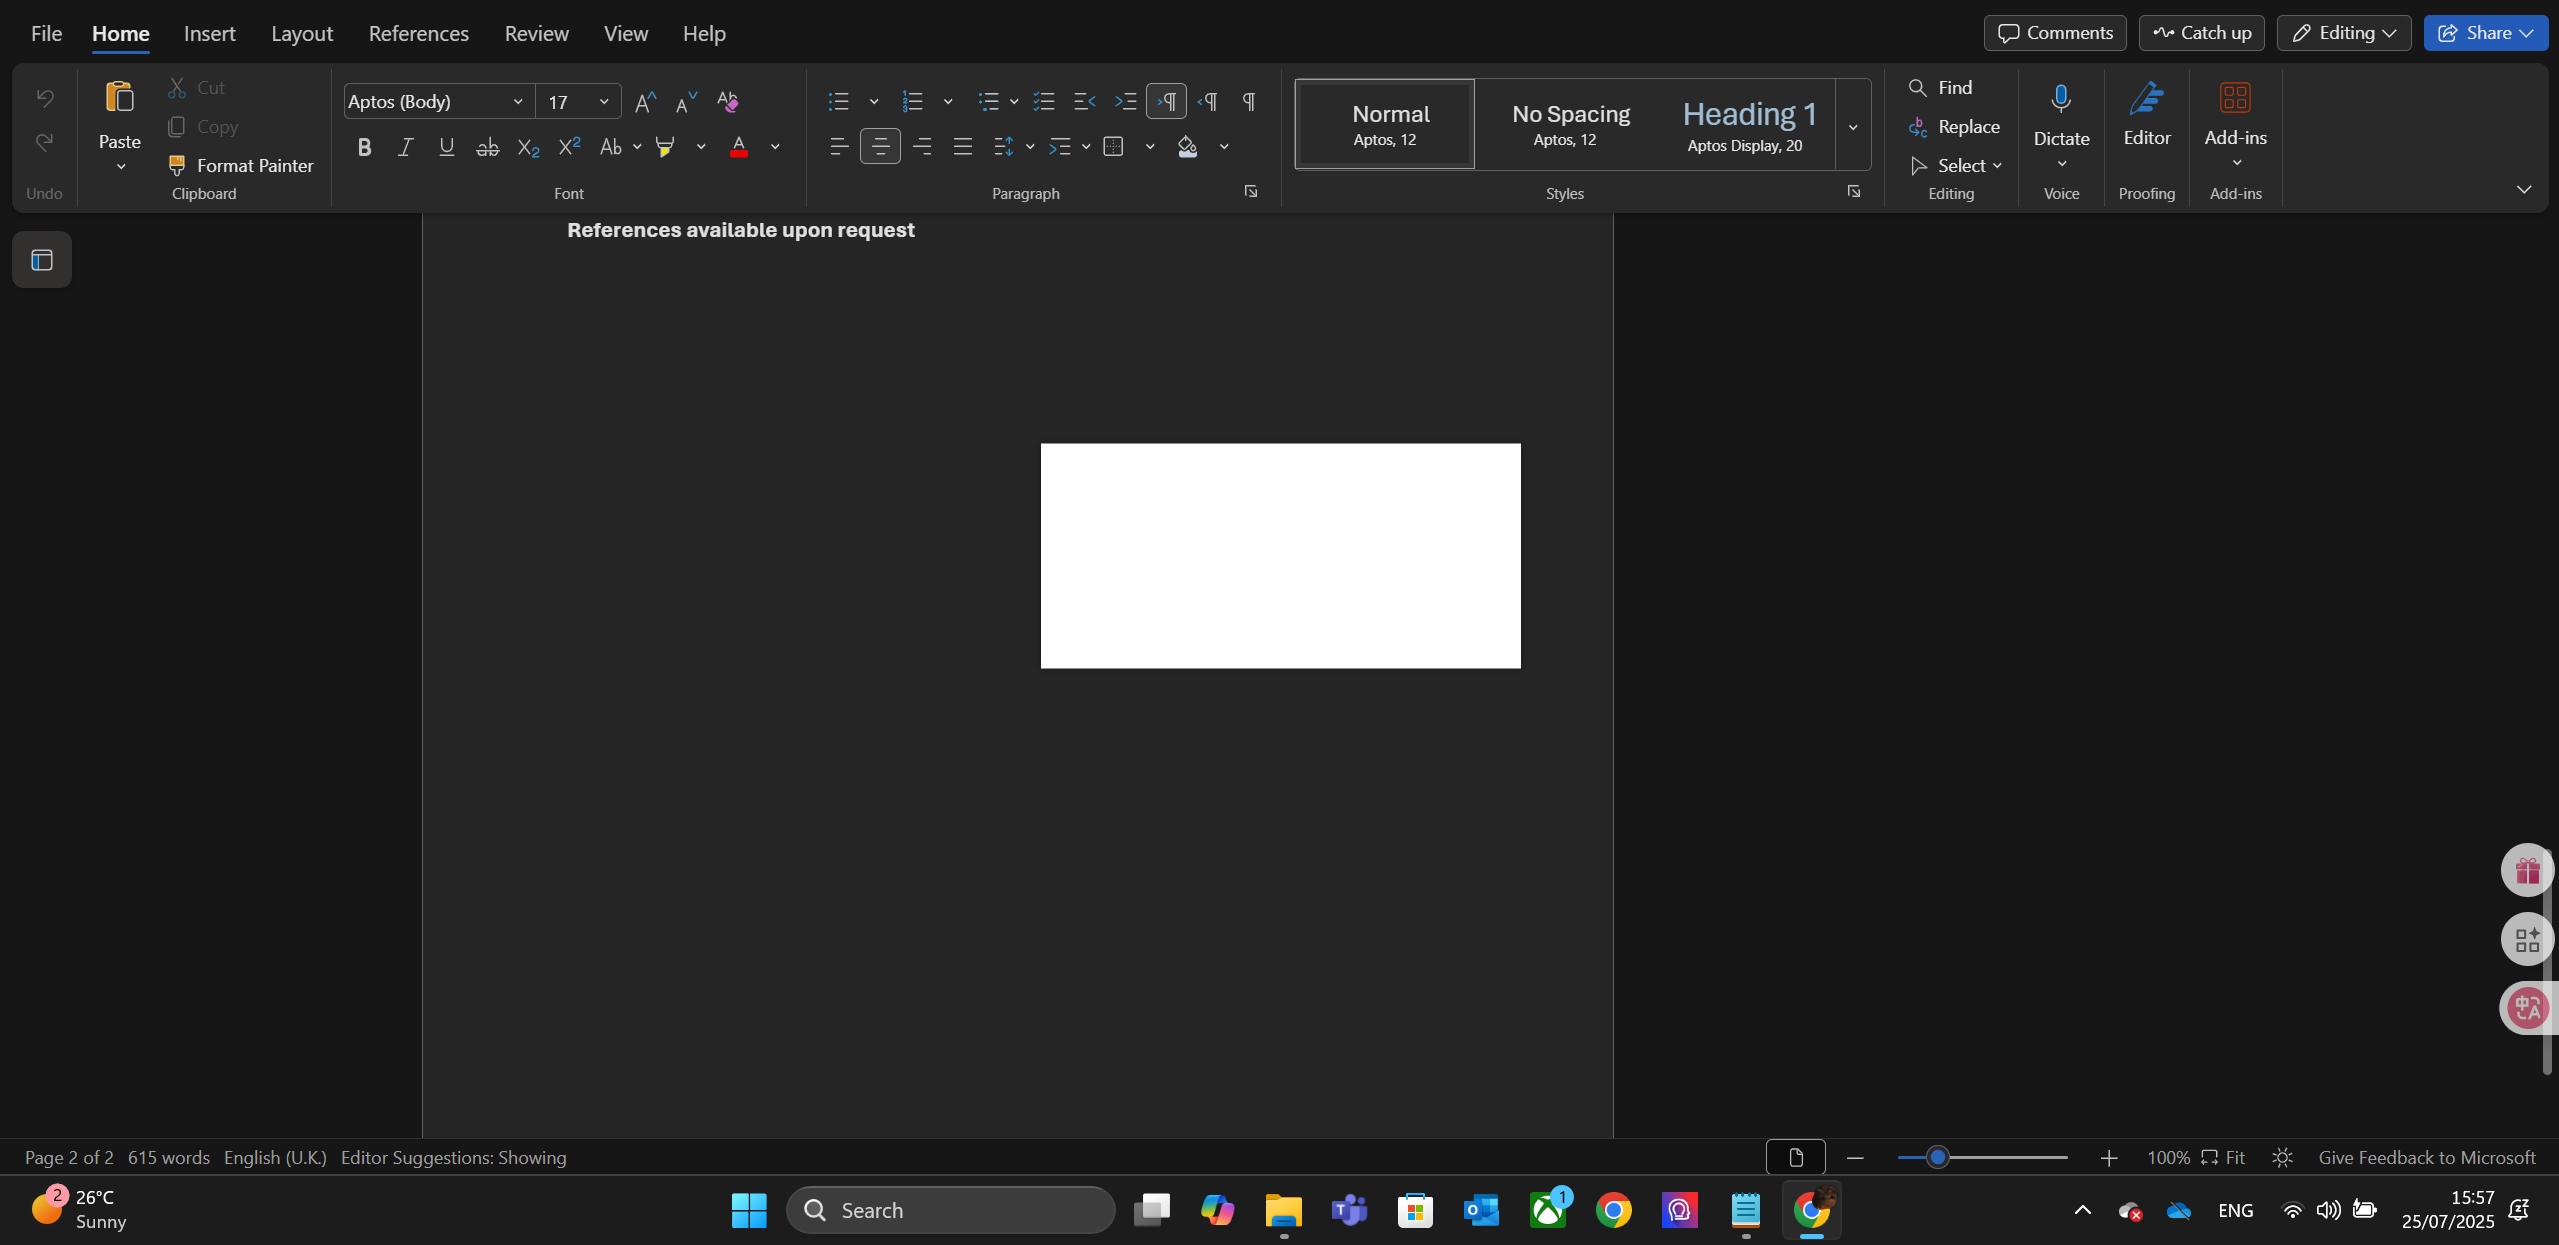
Task: Expand the Styles gallery
Action: coord(1852,126)
